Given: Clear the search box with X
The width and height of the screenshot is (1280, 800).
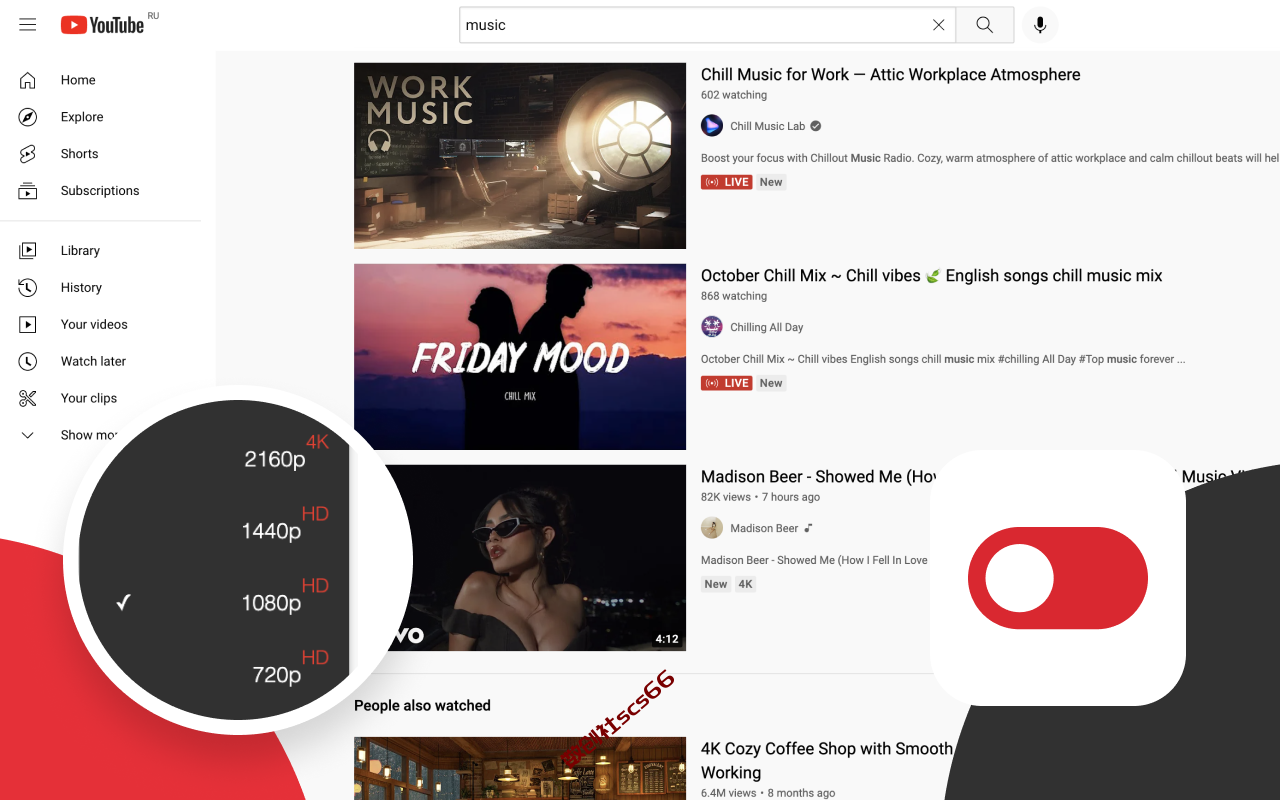Looking at the screenshot, I should [x=938, y=25].
